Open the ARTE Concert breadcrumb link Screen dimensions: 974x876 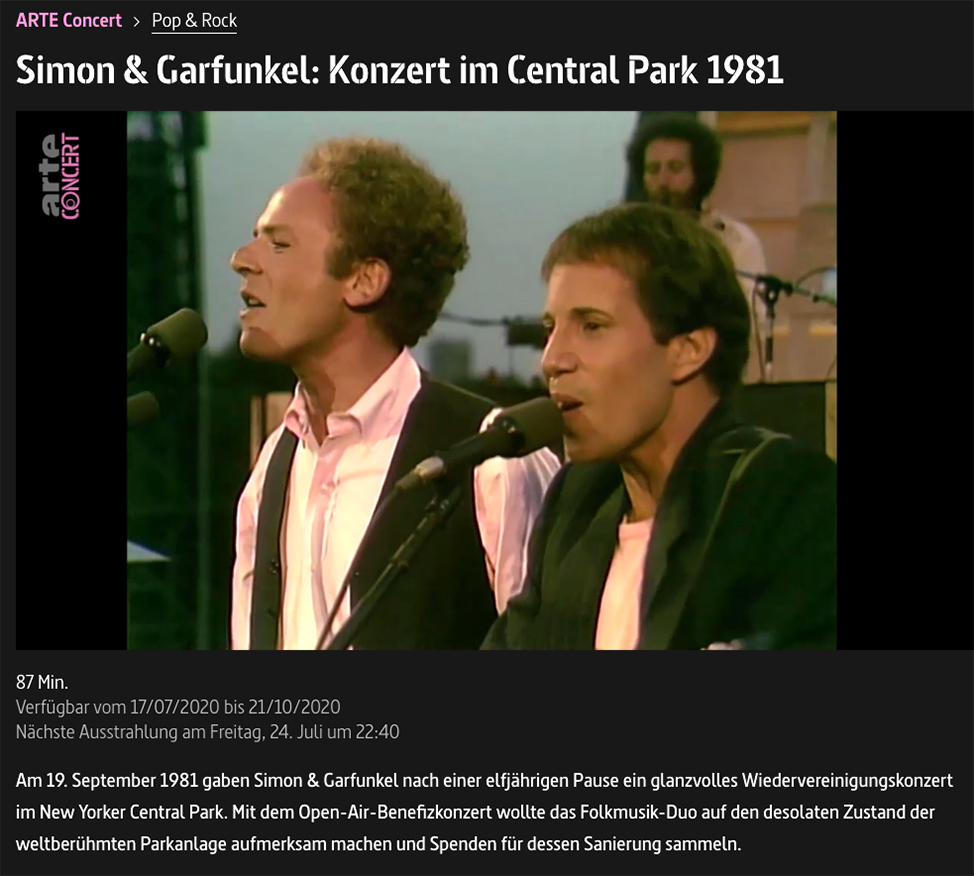coord(68,21)
